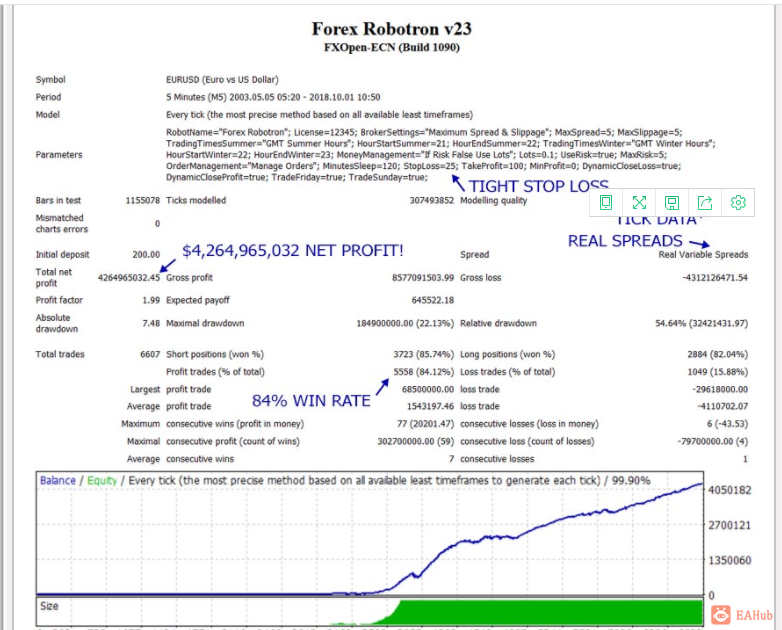Click the "Size" label in lower chart panel

pos(49,606)
